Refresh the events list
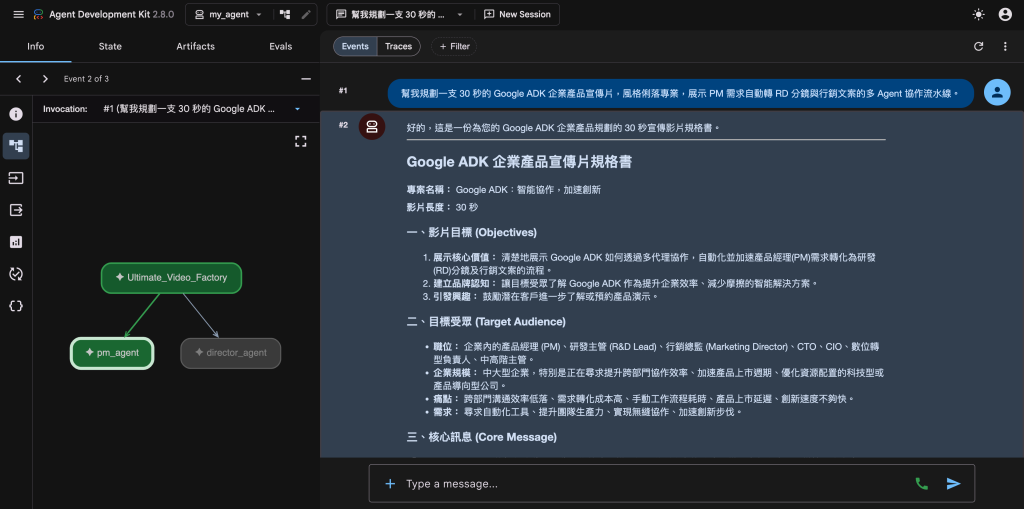 (x=978, y=46)
